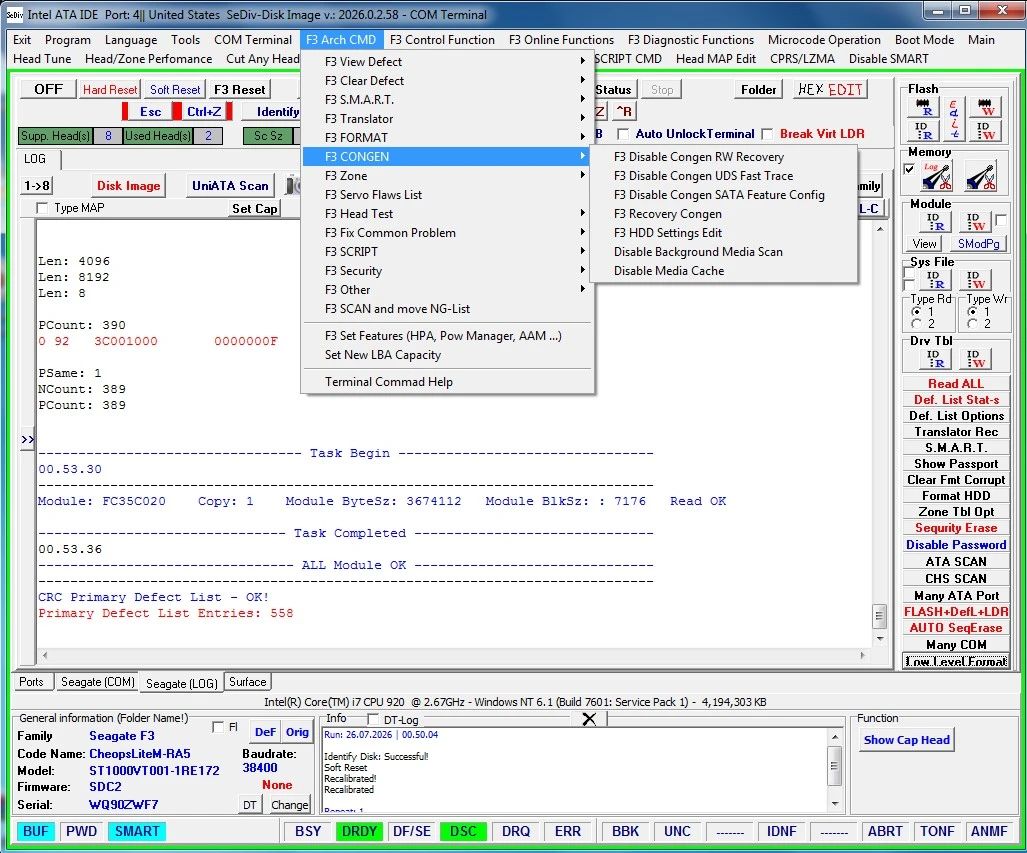Select Type Rd option 1

click(x=916, y=312)
